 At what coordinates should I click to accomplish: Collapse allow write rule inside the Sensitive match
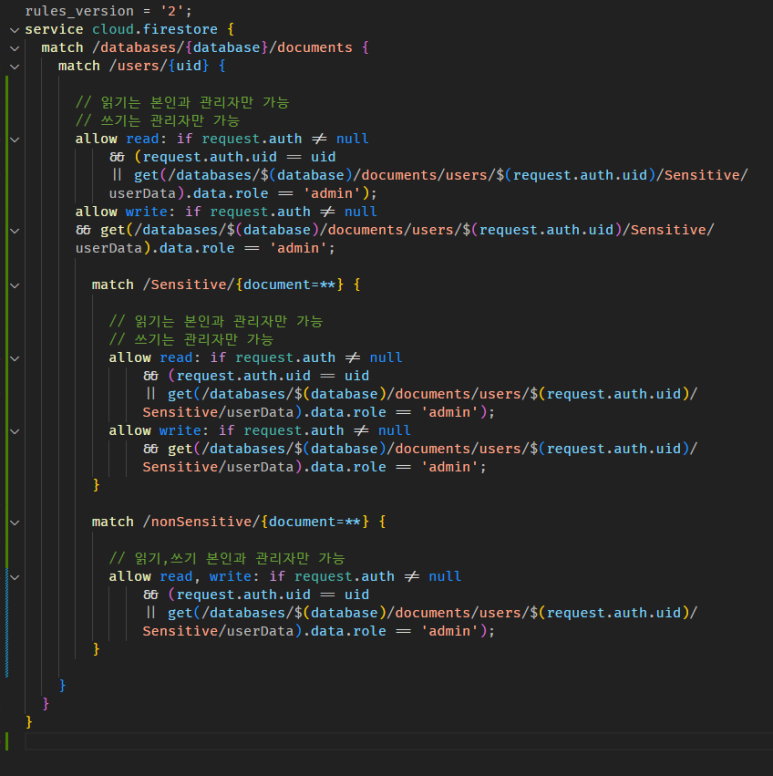[14, 432]
